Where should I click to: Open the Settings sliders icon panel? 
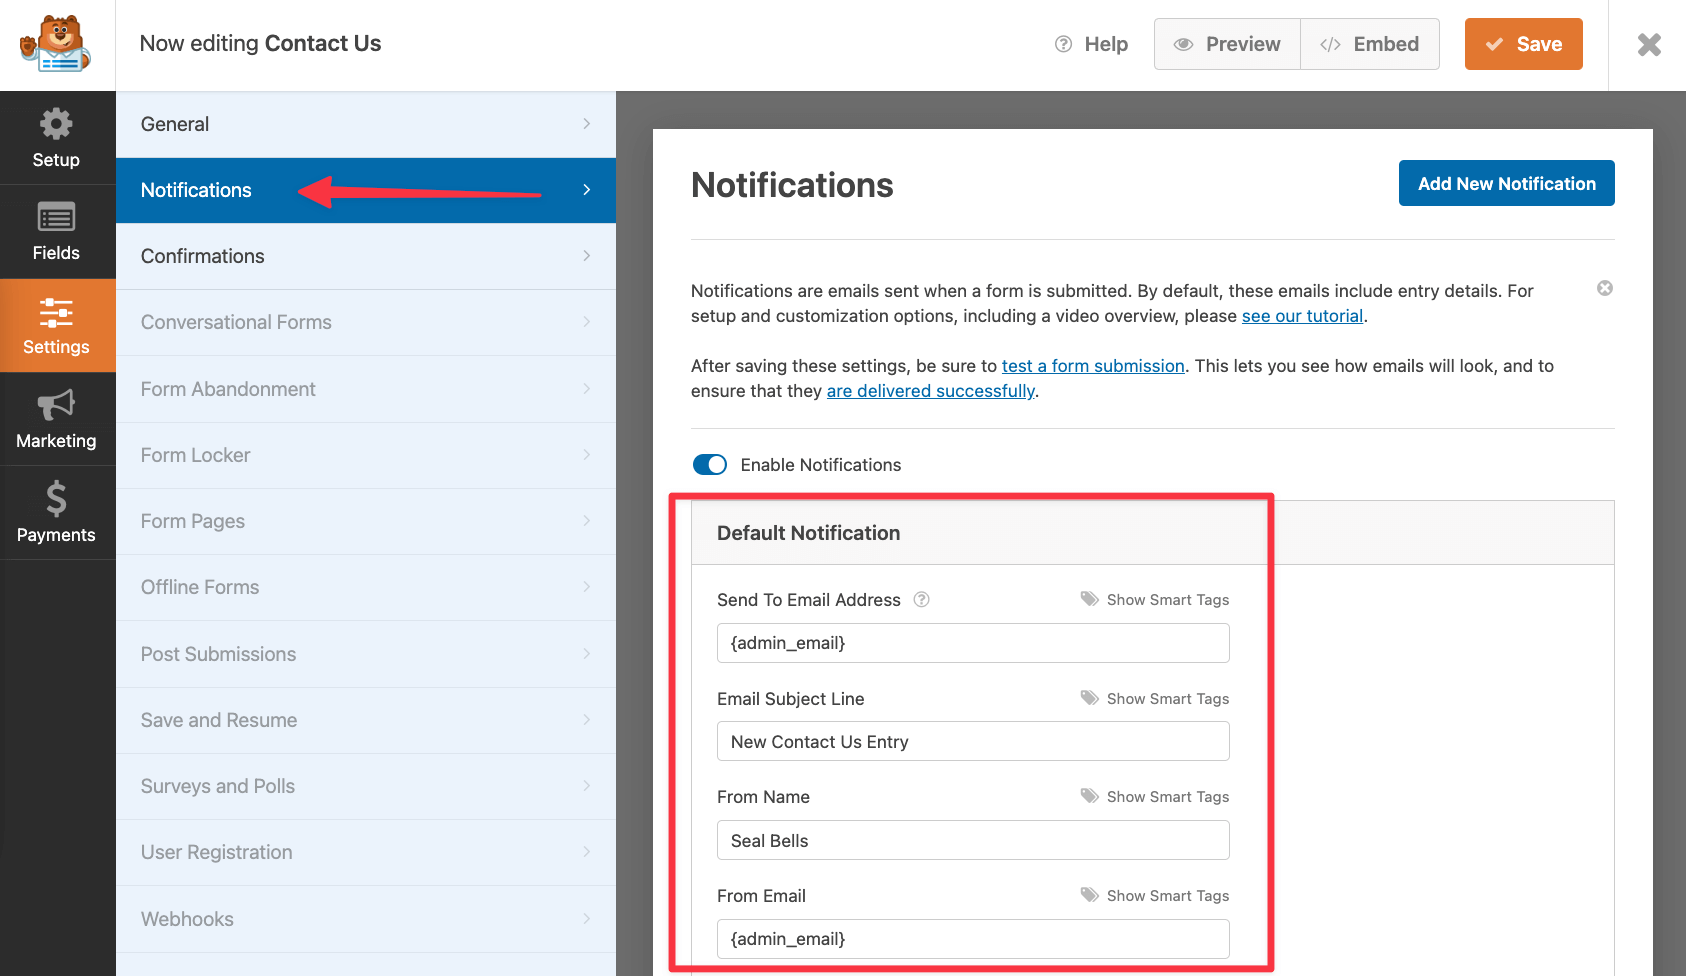click(56, 326)
